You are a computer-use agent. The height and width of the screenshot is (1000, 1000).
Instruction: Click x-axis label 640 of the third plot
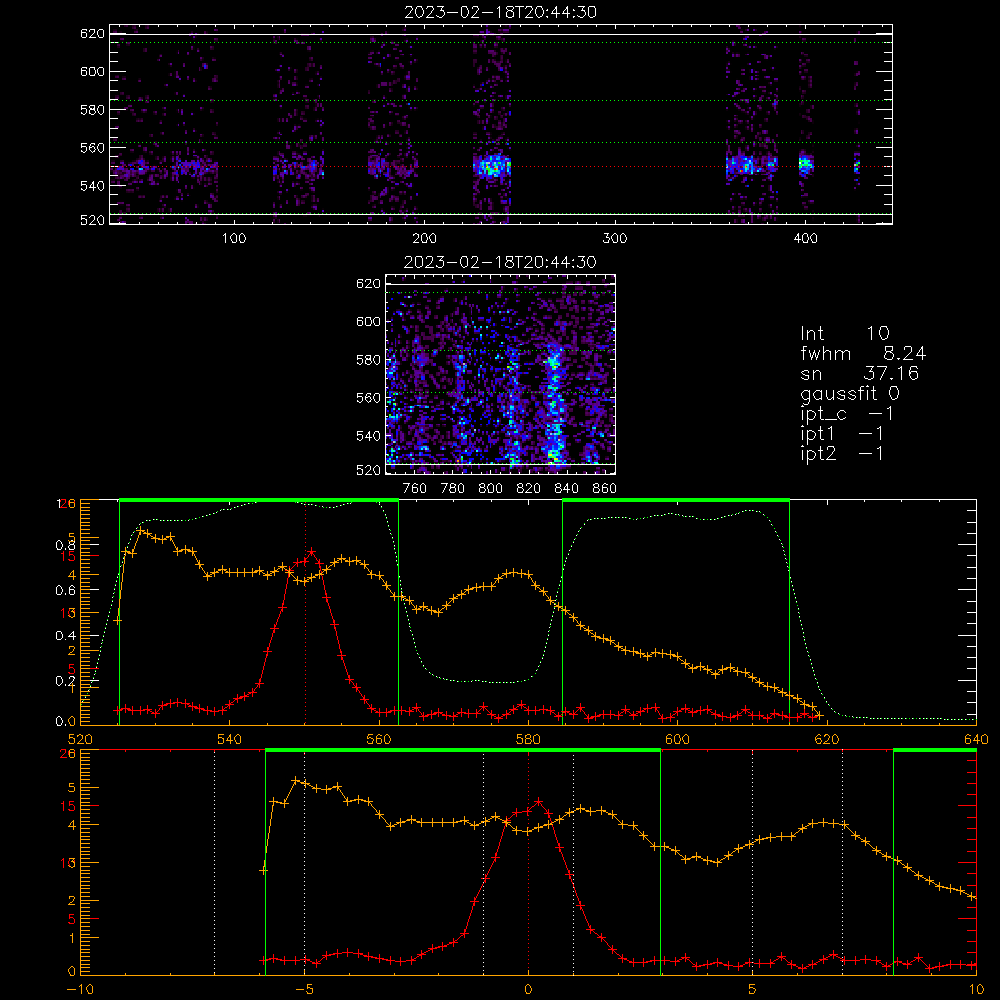click(976, 739)
